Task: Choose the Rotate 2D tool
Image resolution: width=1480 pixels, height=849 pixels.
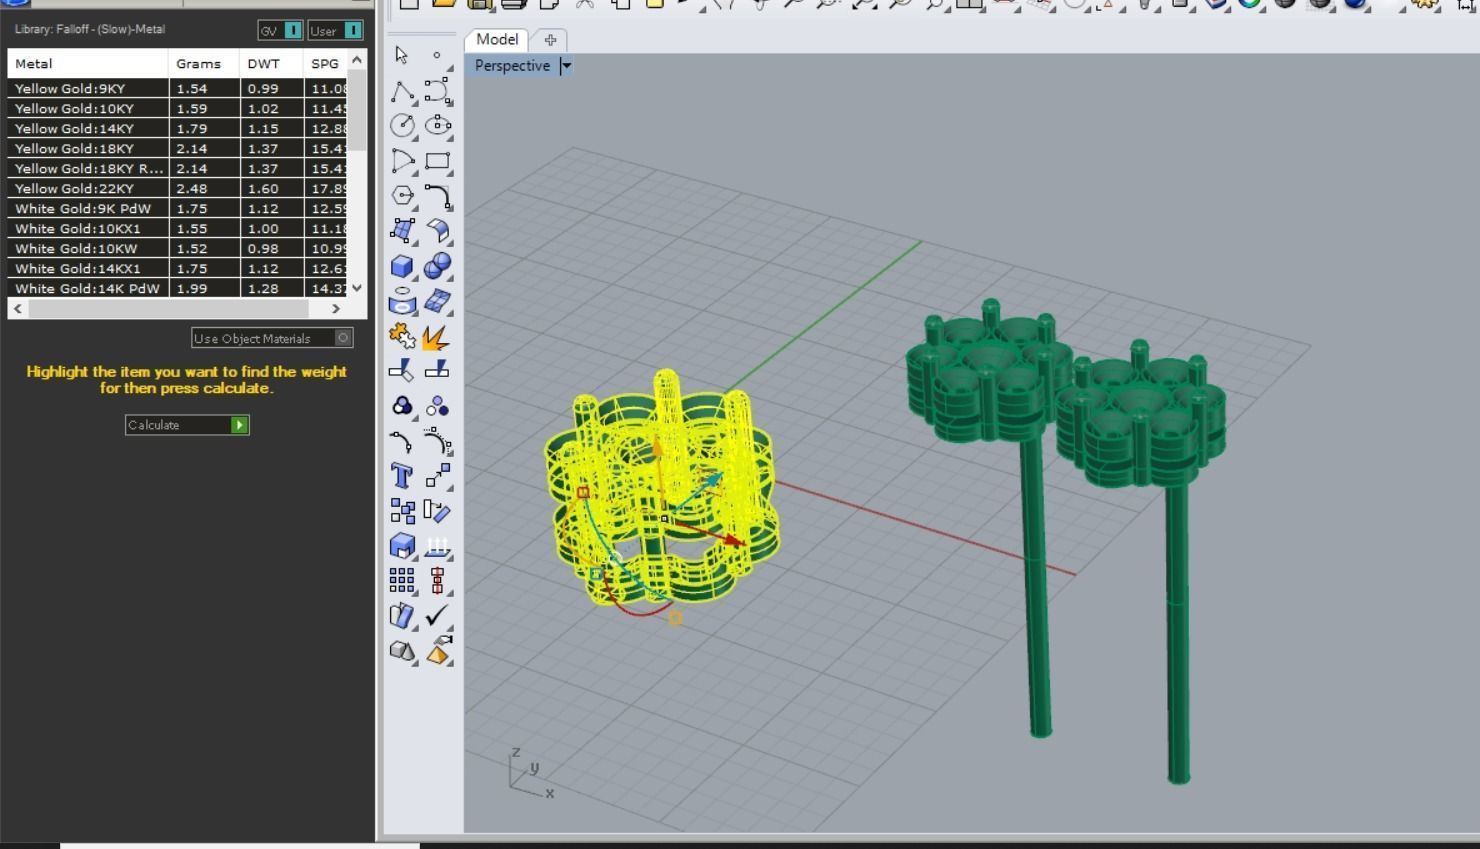Action: point(437,511)
